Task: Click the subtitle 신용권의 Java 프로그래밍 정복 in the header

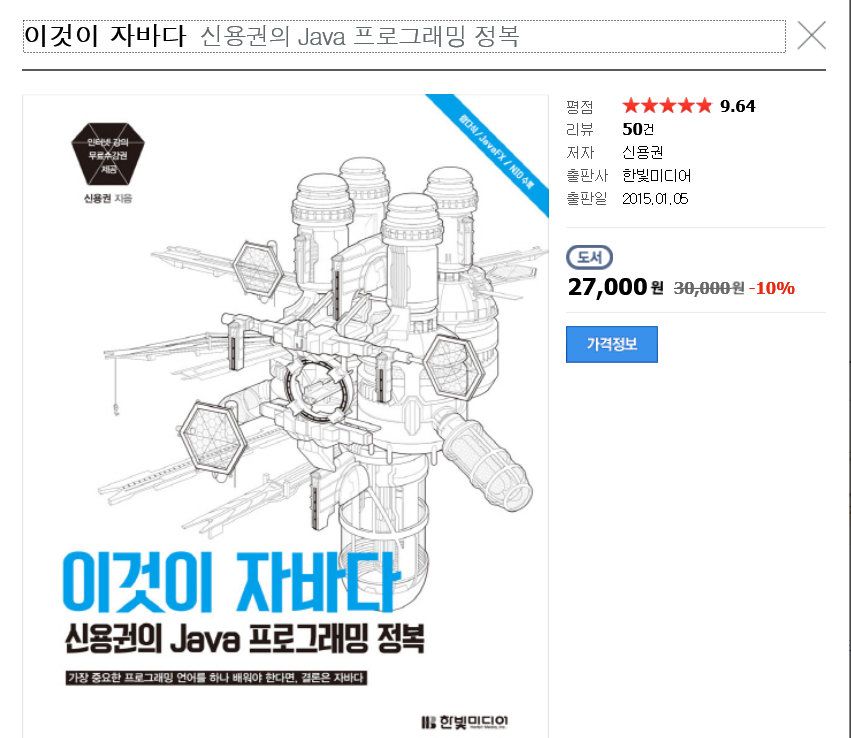Action: tap(360, 36)
